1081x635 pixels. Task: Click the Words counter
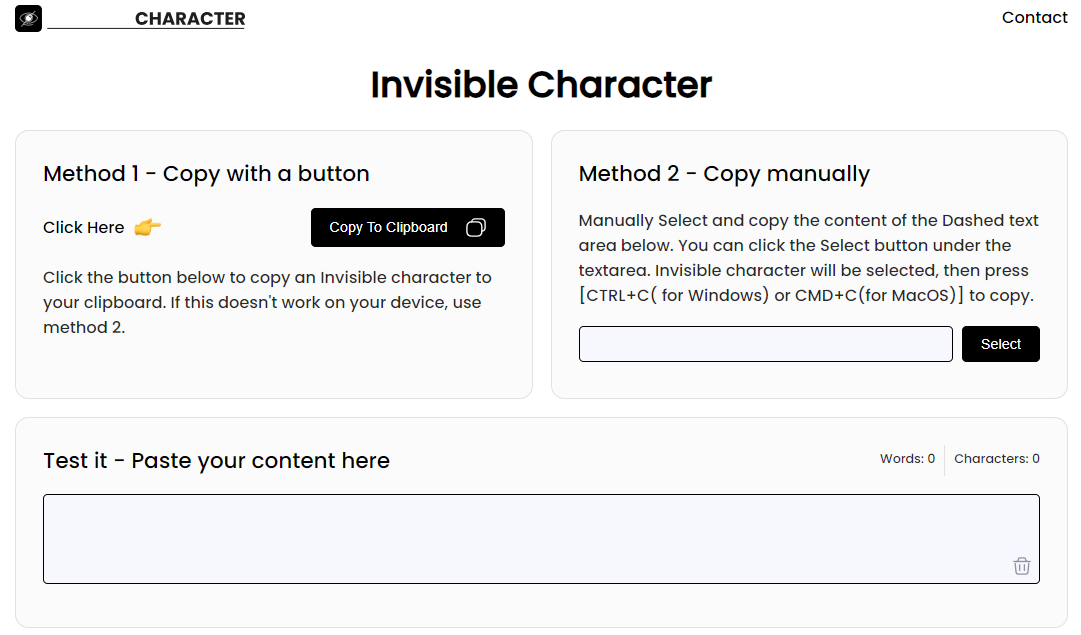[907, 459]
